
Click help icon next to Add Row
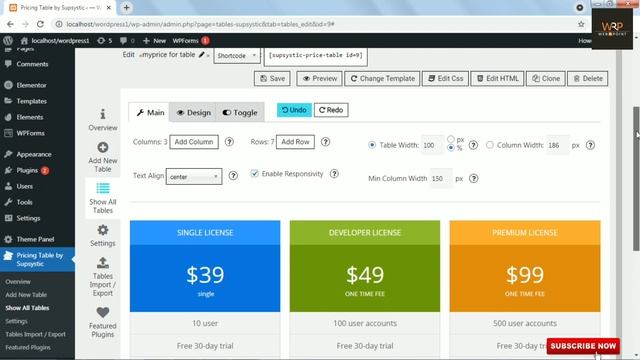coord(325,142)
